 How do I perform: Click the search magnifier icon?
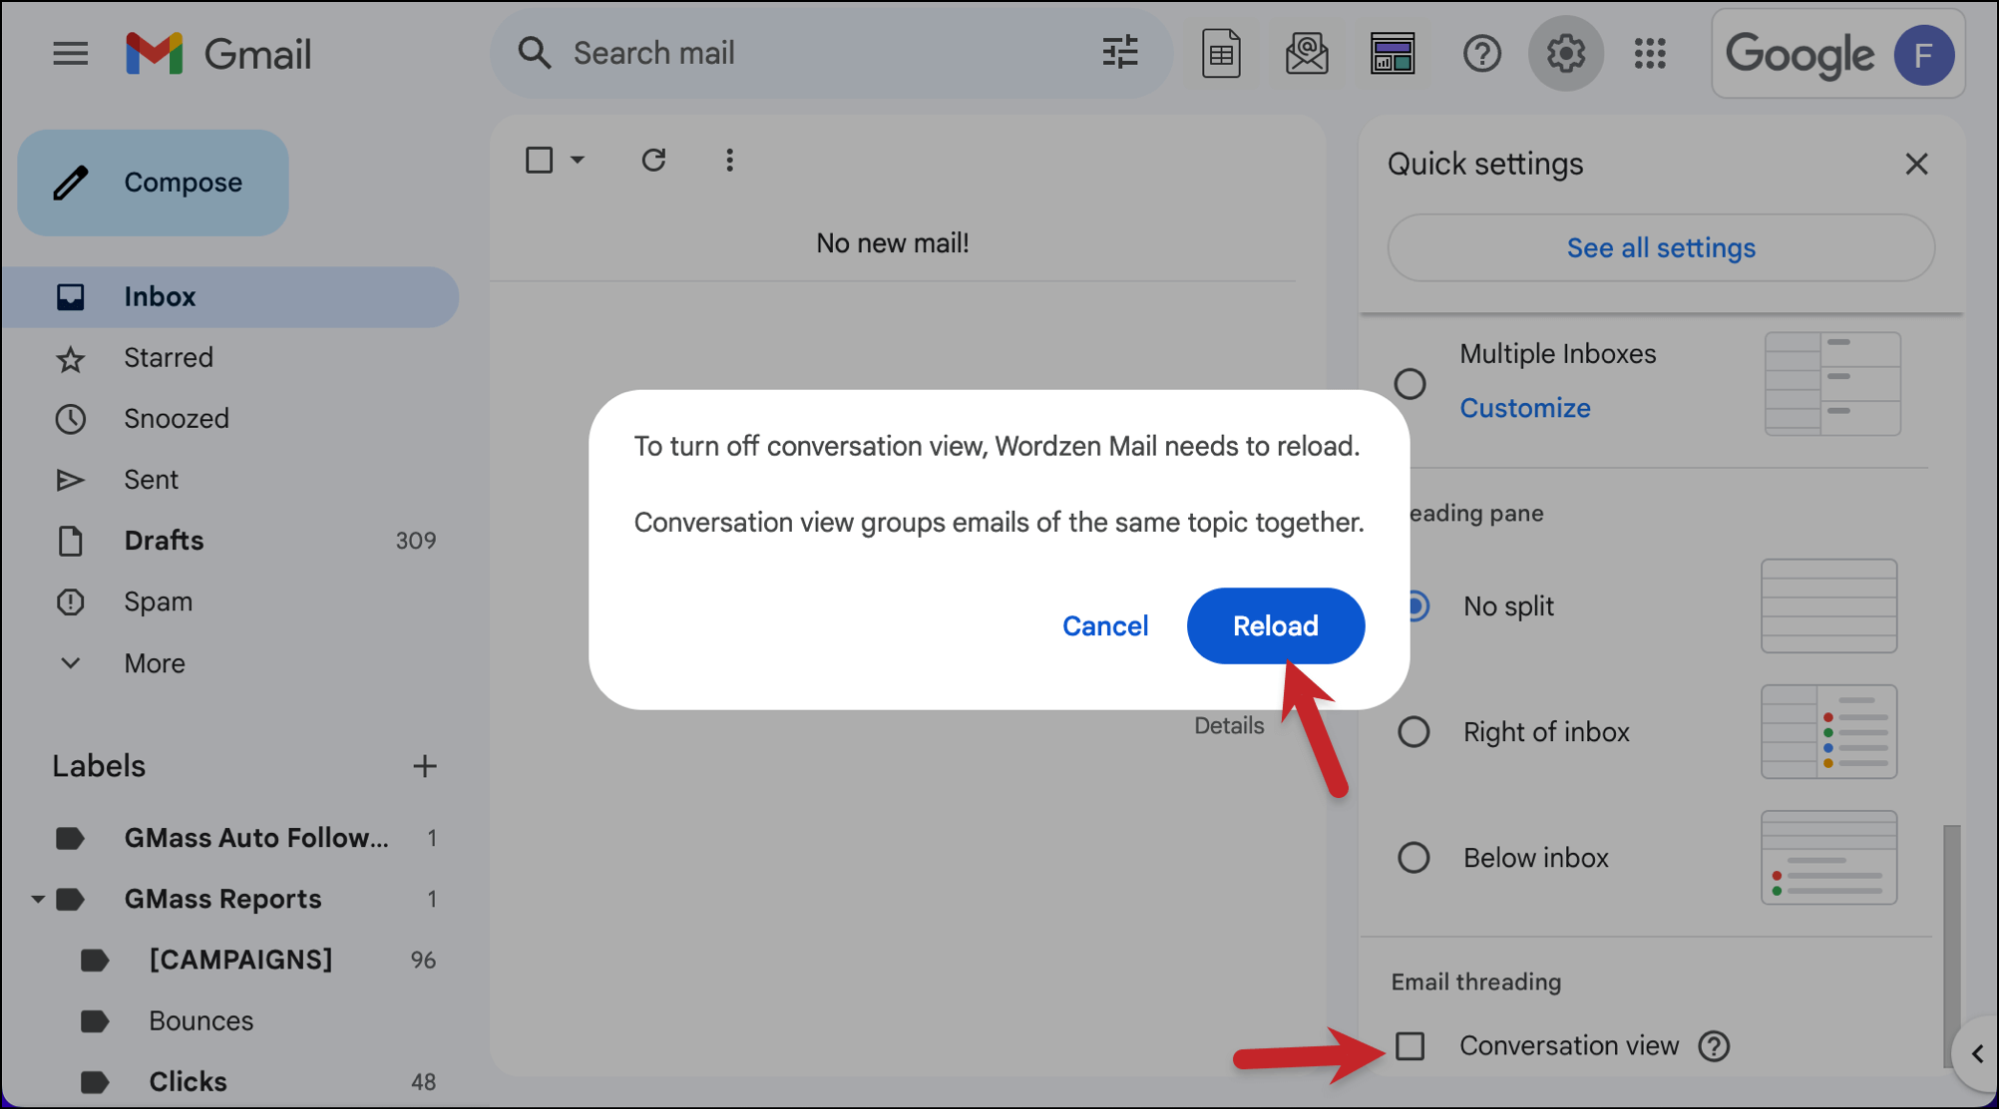(x=535, y=53)
